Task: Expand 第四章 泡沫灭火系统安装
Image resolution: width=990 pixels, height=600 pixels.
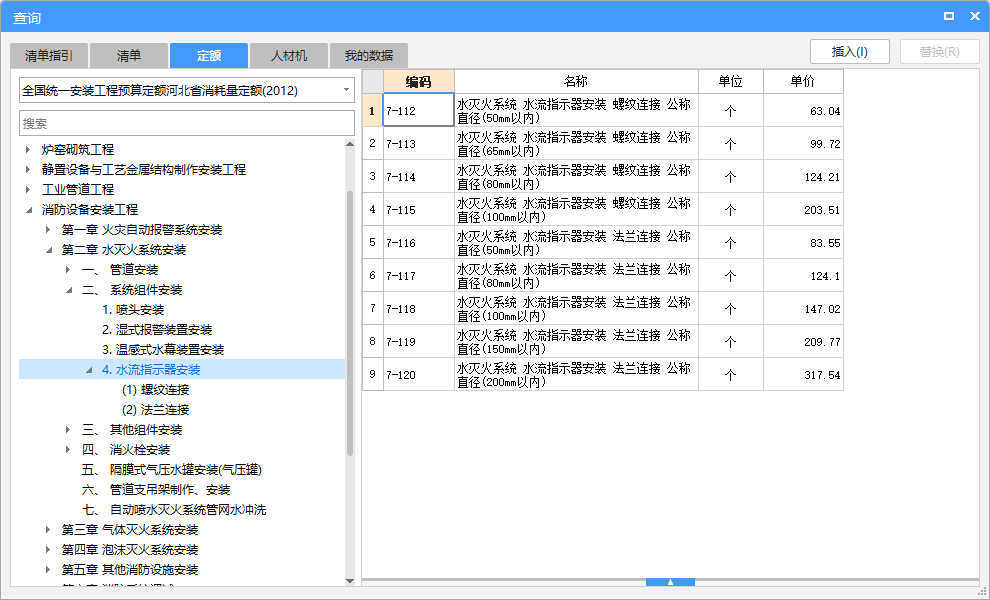Action: pyautogui.click(x=48, y=550)
